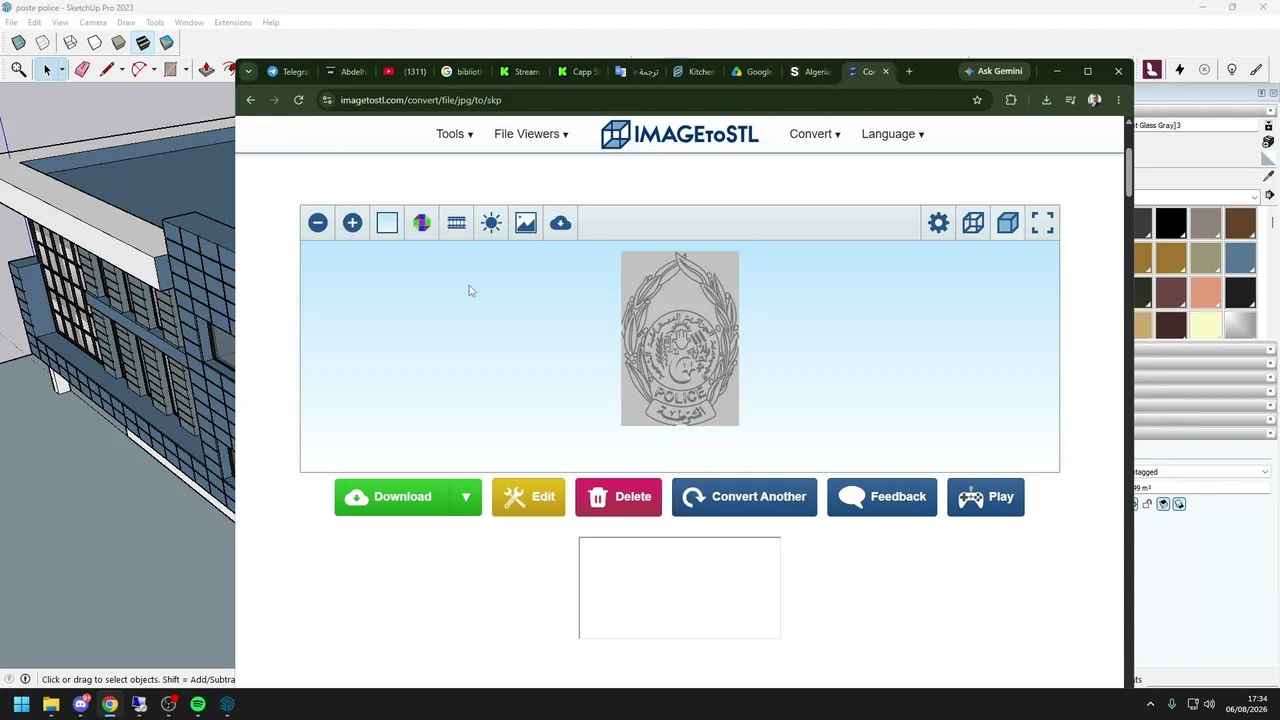Bookmark this page with the star icon

[977, 100]
